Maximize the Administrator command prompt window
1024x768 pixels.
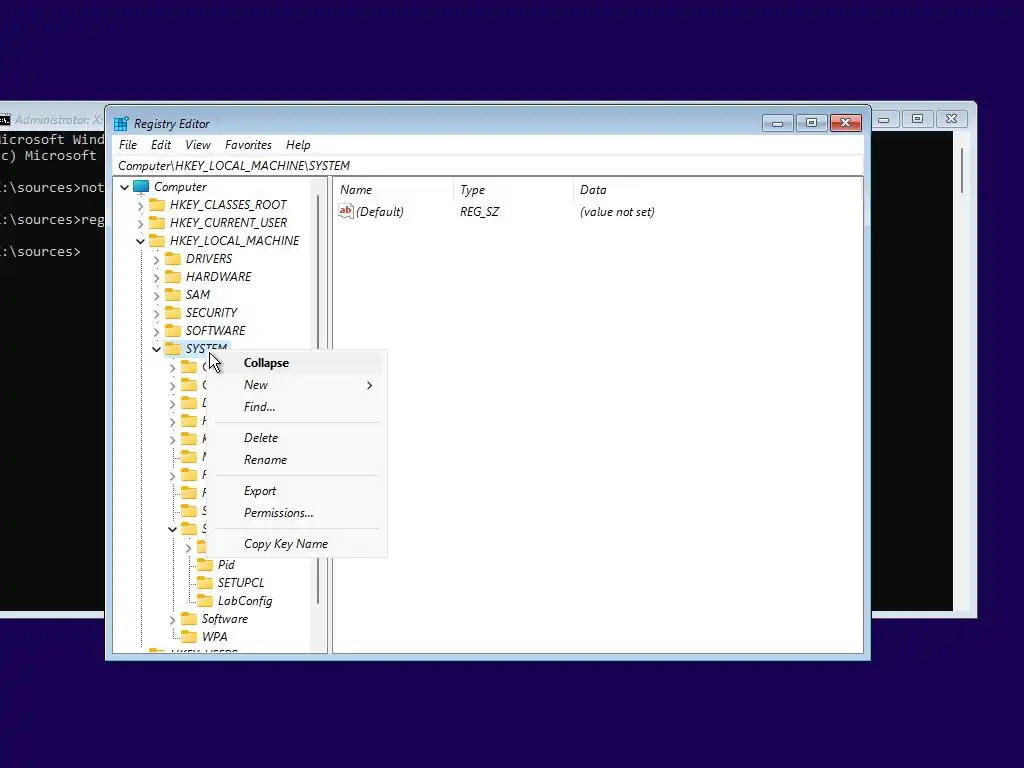point(918,119)
